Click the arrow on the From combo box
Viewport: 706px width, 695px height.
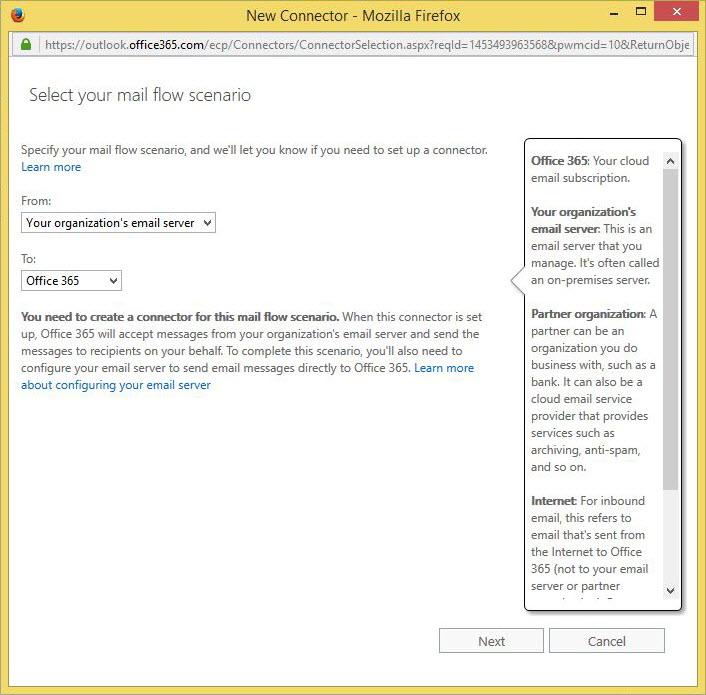(x=207, y=223)
